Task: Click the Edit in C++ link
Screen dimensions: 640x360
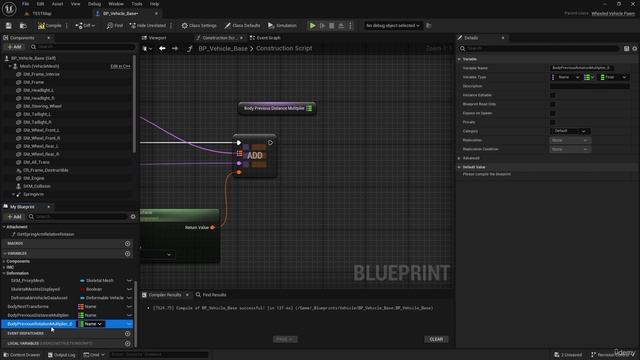Action: [120, 66]
